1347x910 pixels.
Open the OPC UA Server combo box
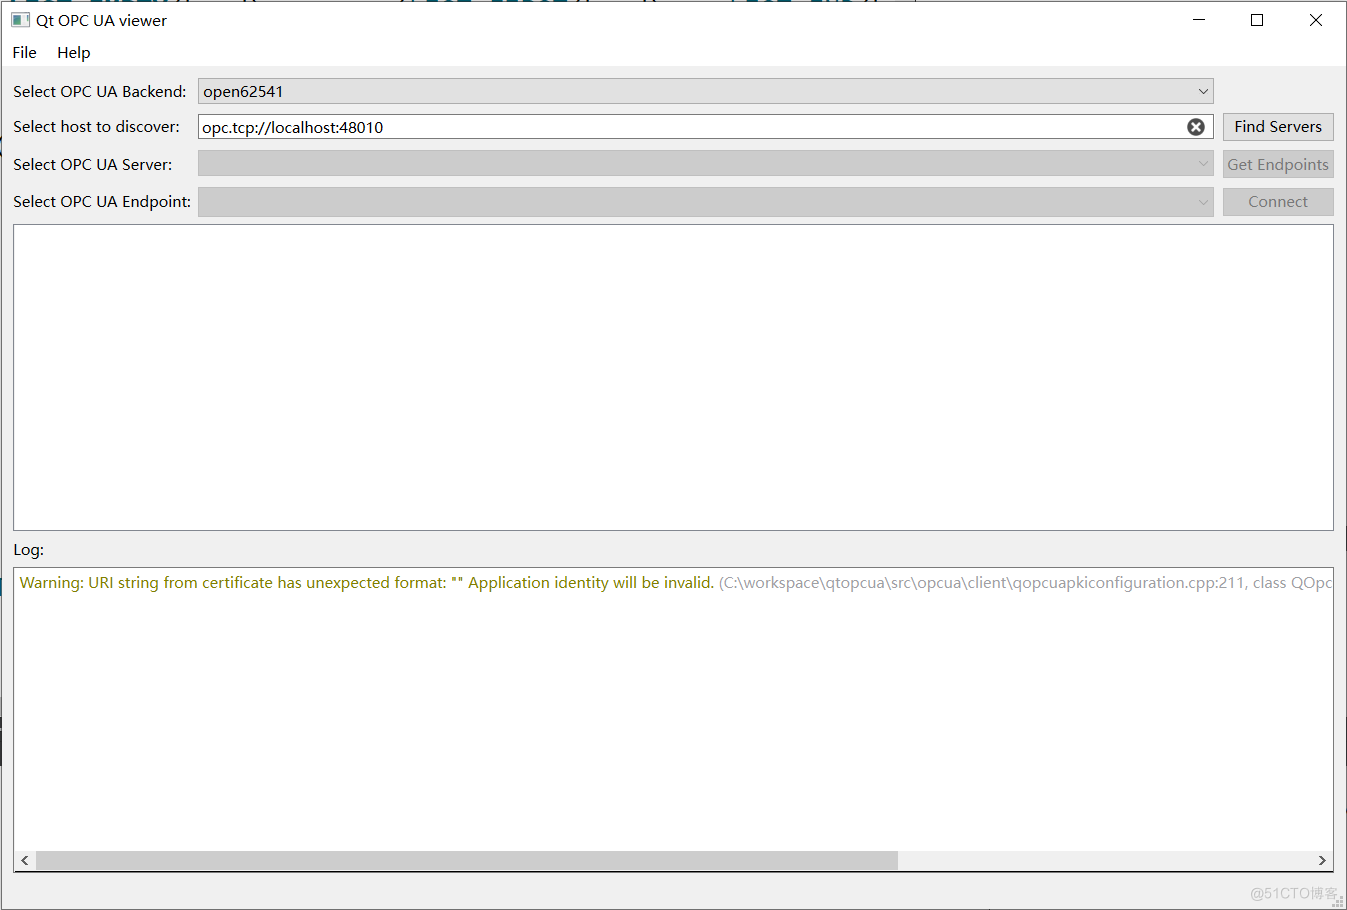(x=705, y=164)
